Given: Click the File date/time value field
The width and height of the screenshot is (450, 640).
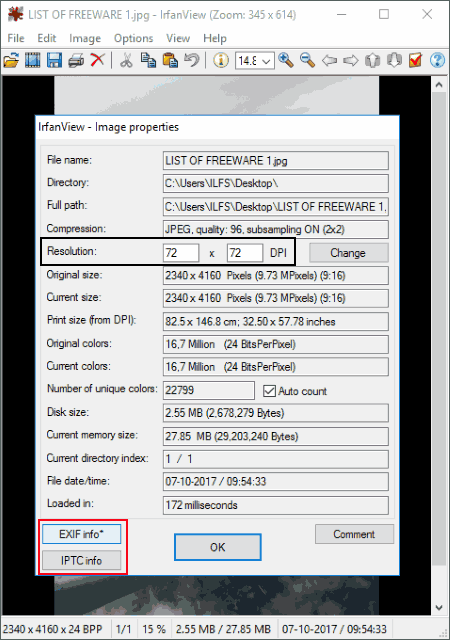Looking at the screenshot, I should click(x=276, y=482).
